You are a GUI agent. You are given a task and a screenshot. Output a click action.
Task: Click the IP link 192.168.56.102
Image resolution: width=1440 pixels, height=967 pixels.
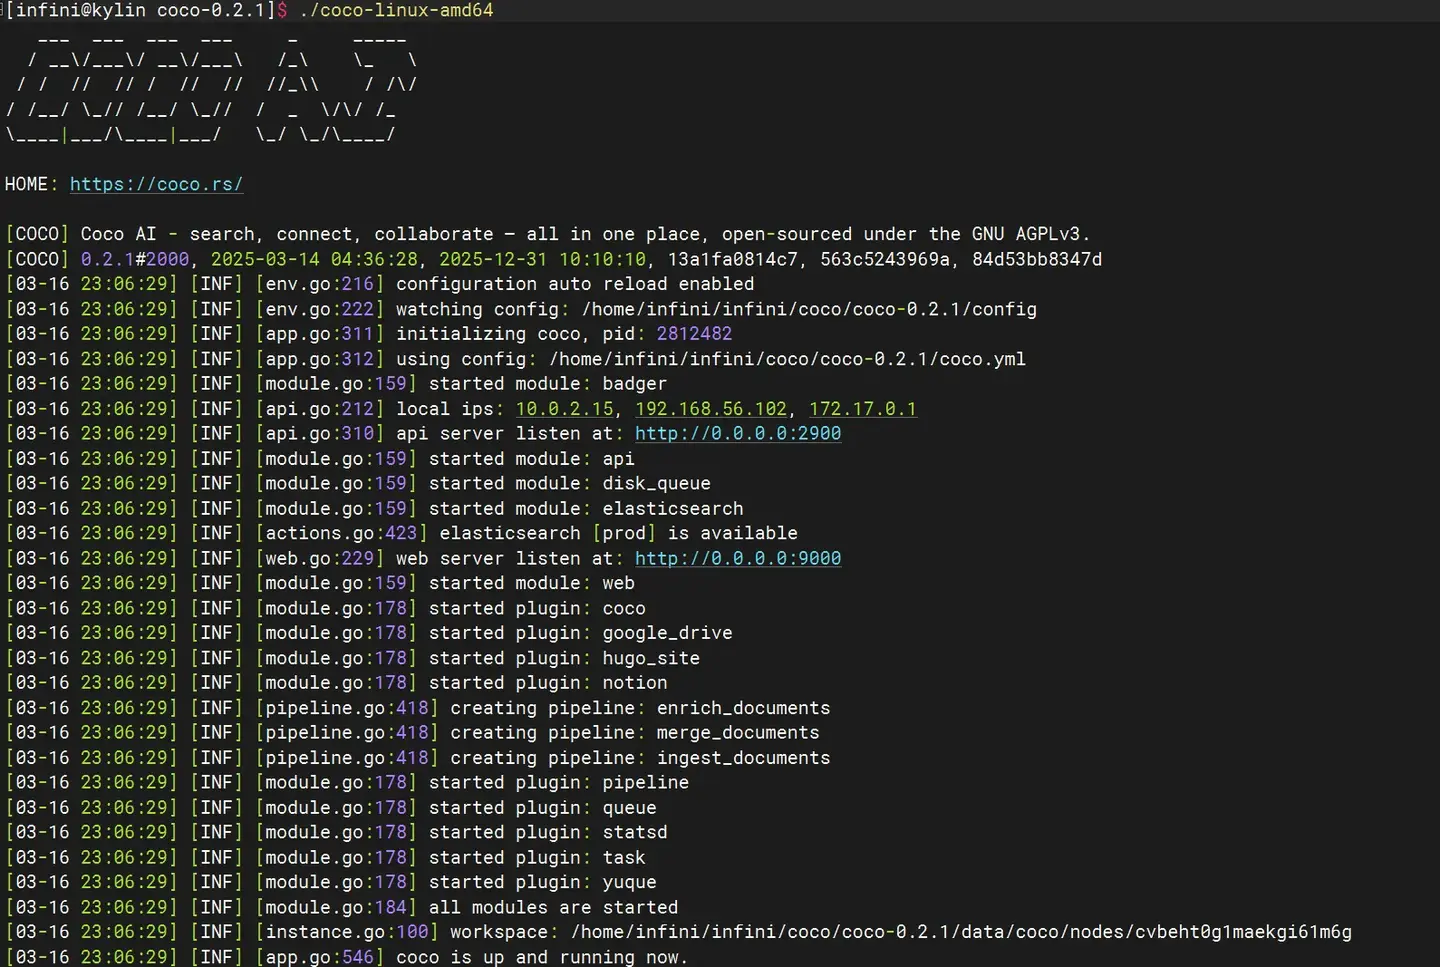(710, 408)
